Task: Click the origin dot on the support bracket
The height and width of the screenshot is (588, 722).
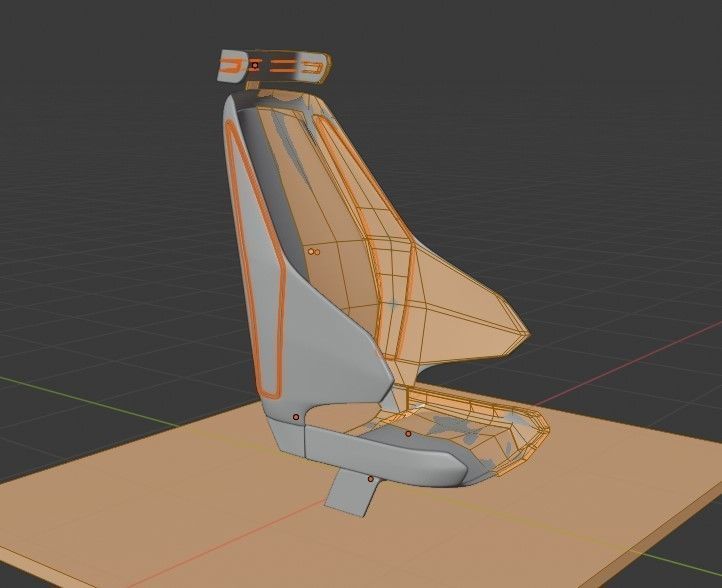Action: (371, 479)
